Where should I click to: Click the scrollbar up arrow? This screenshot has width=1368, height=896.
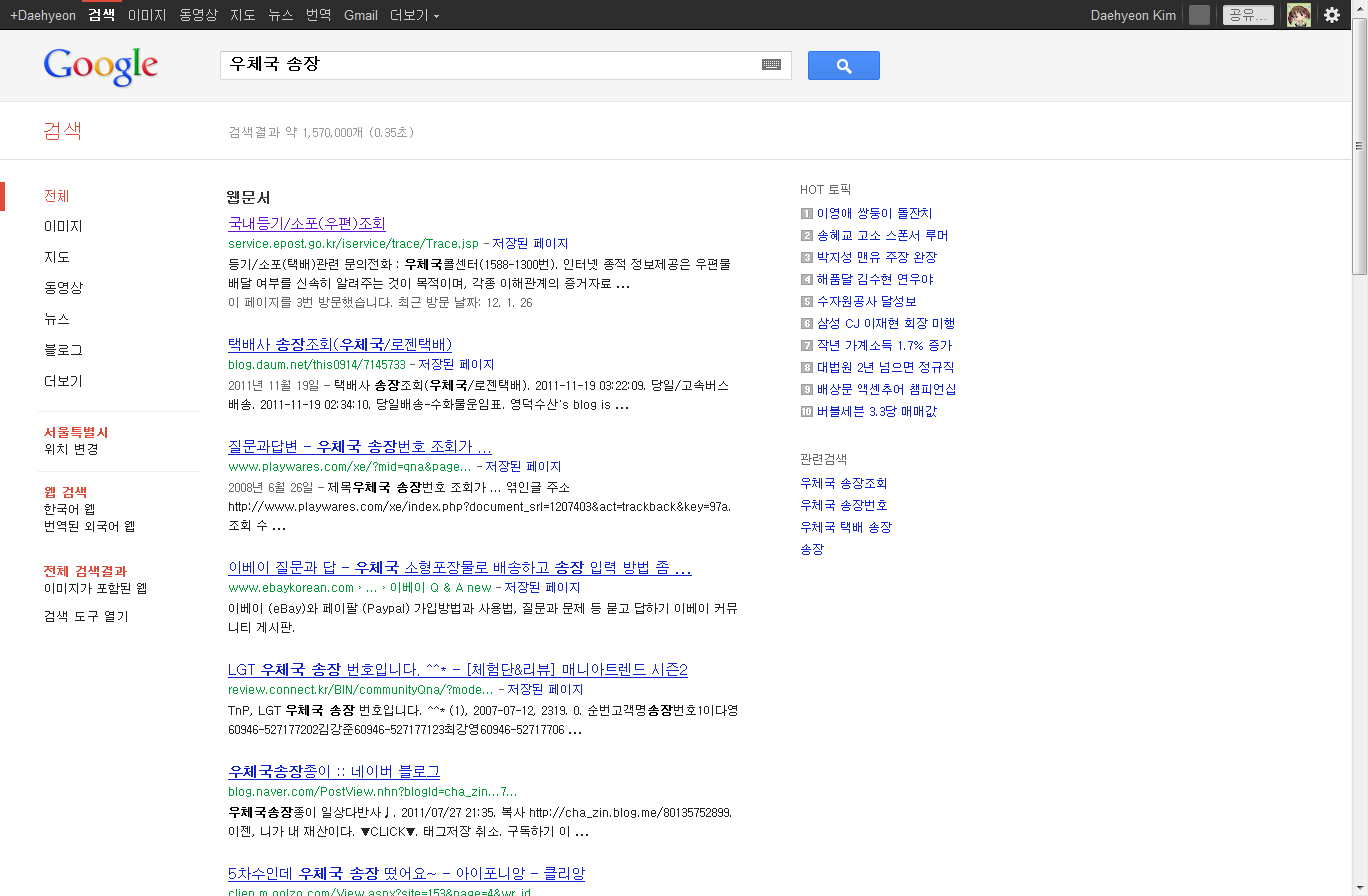click(x=1359, y=8)
